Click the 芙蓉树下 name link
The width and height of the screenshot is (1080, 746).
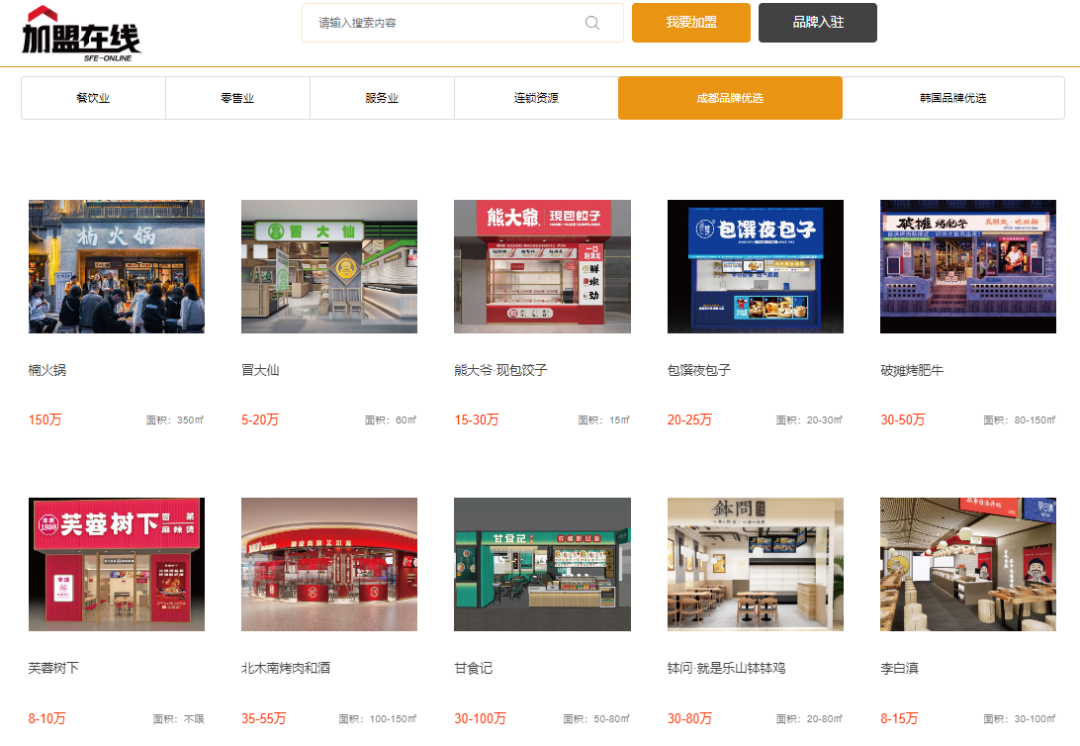point(53,668)
